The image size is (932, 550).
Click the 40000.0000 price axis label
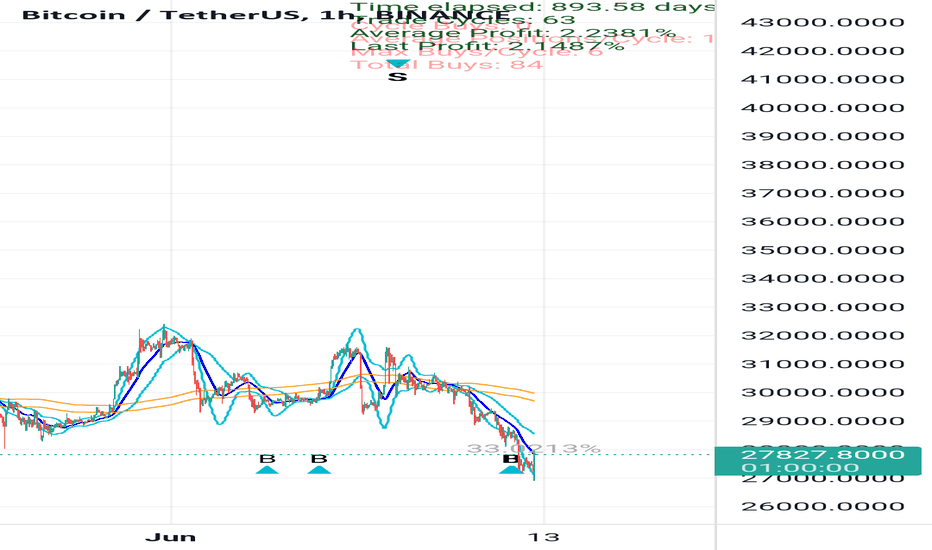[823, 108]
